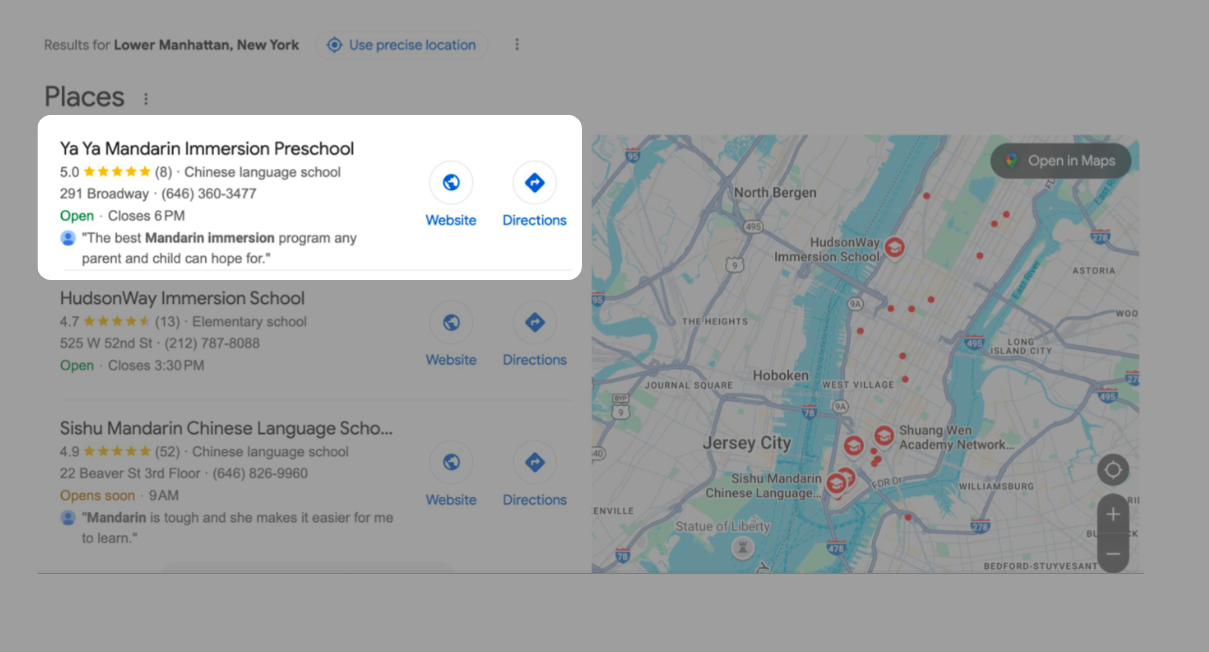
Task: Get directions to Ya Ya Mandarin Preschool
Action: (534, 196)
